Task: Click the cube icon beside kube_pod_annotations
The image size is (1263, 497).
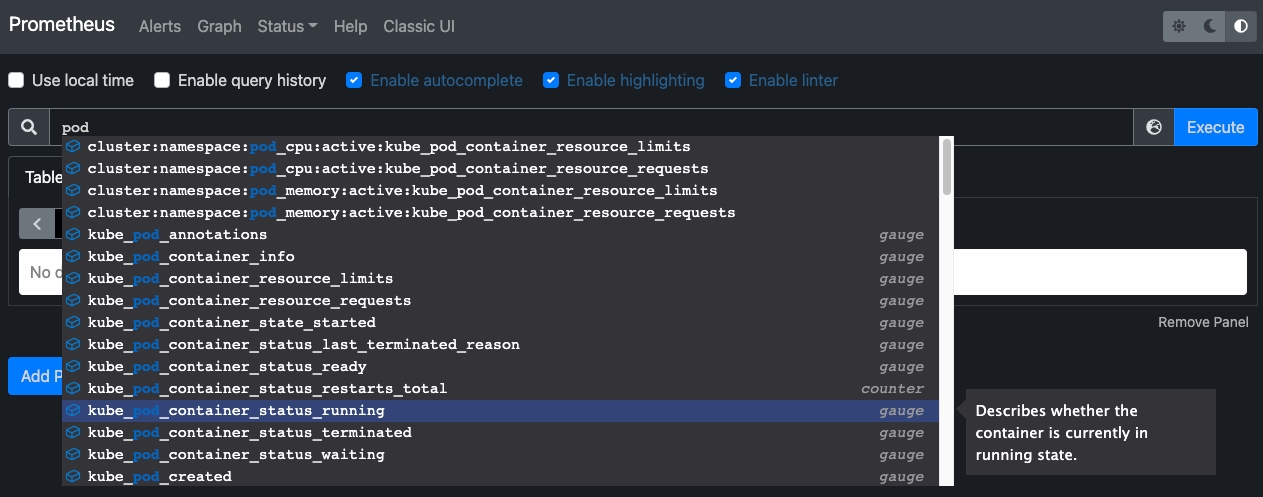Action: [73, 235]
